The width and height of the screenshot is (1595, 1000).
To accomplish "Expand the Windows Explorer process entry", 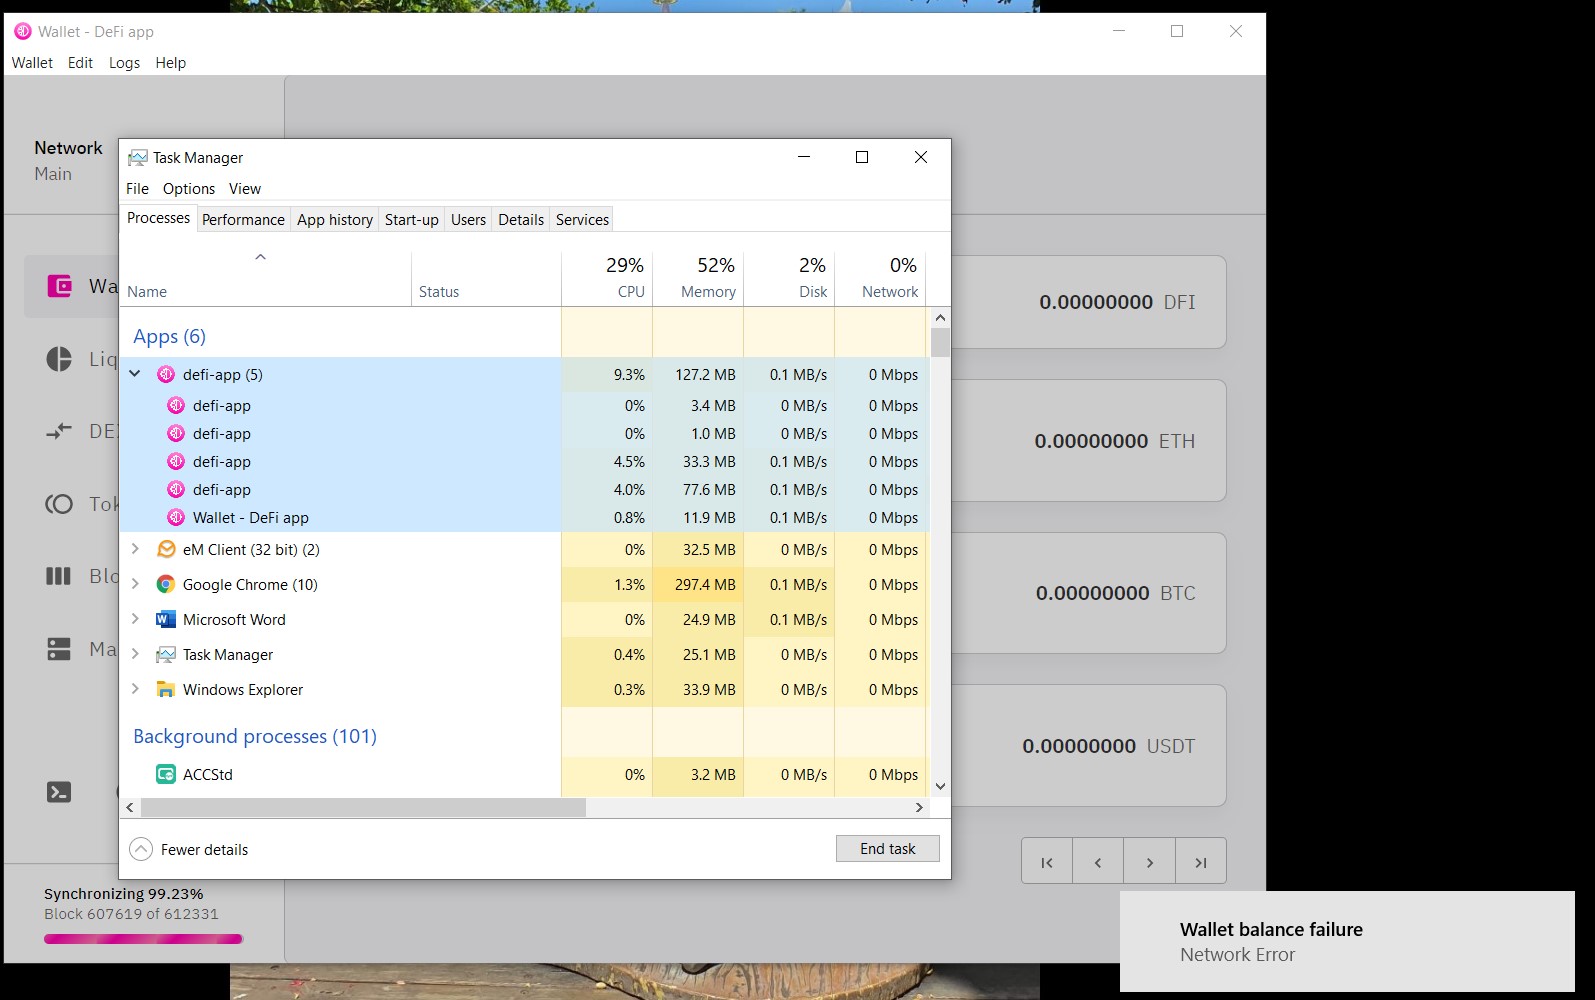I will click(135, 689).
